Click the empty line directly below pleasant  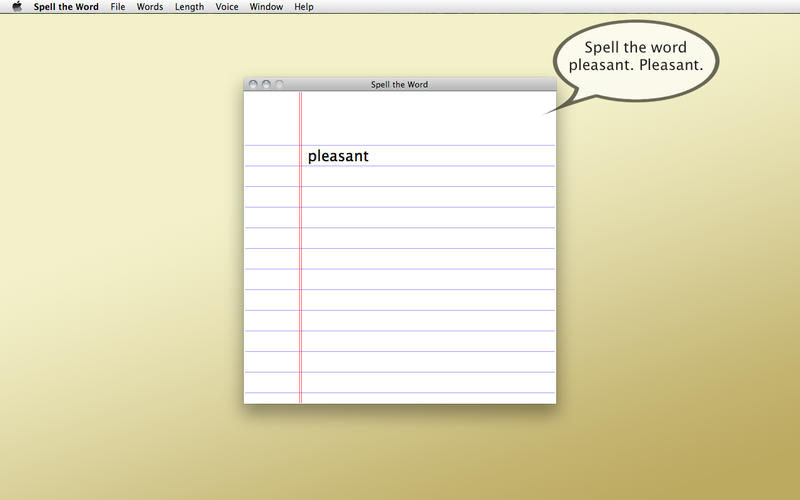click(428, 177)
